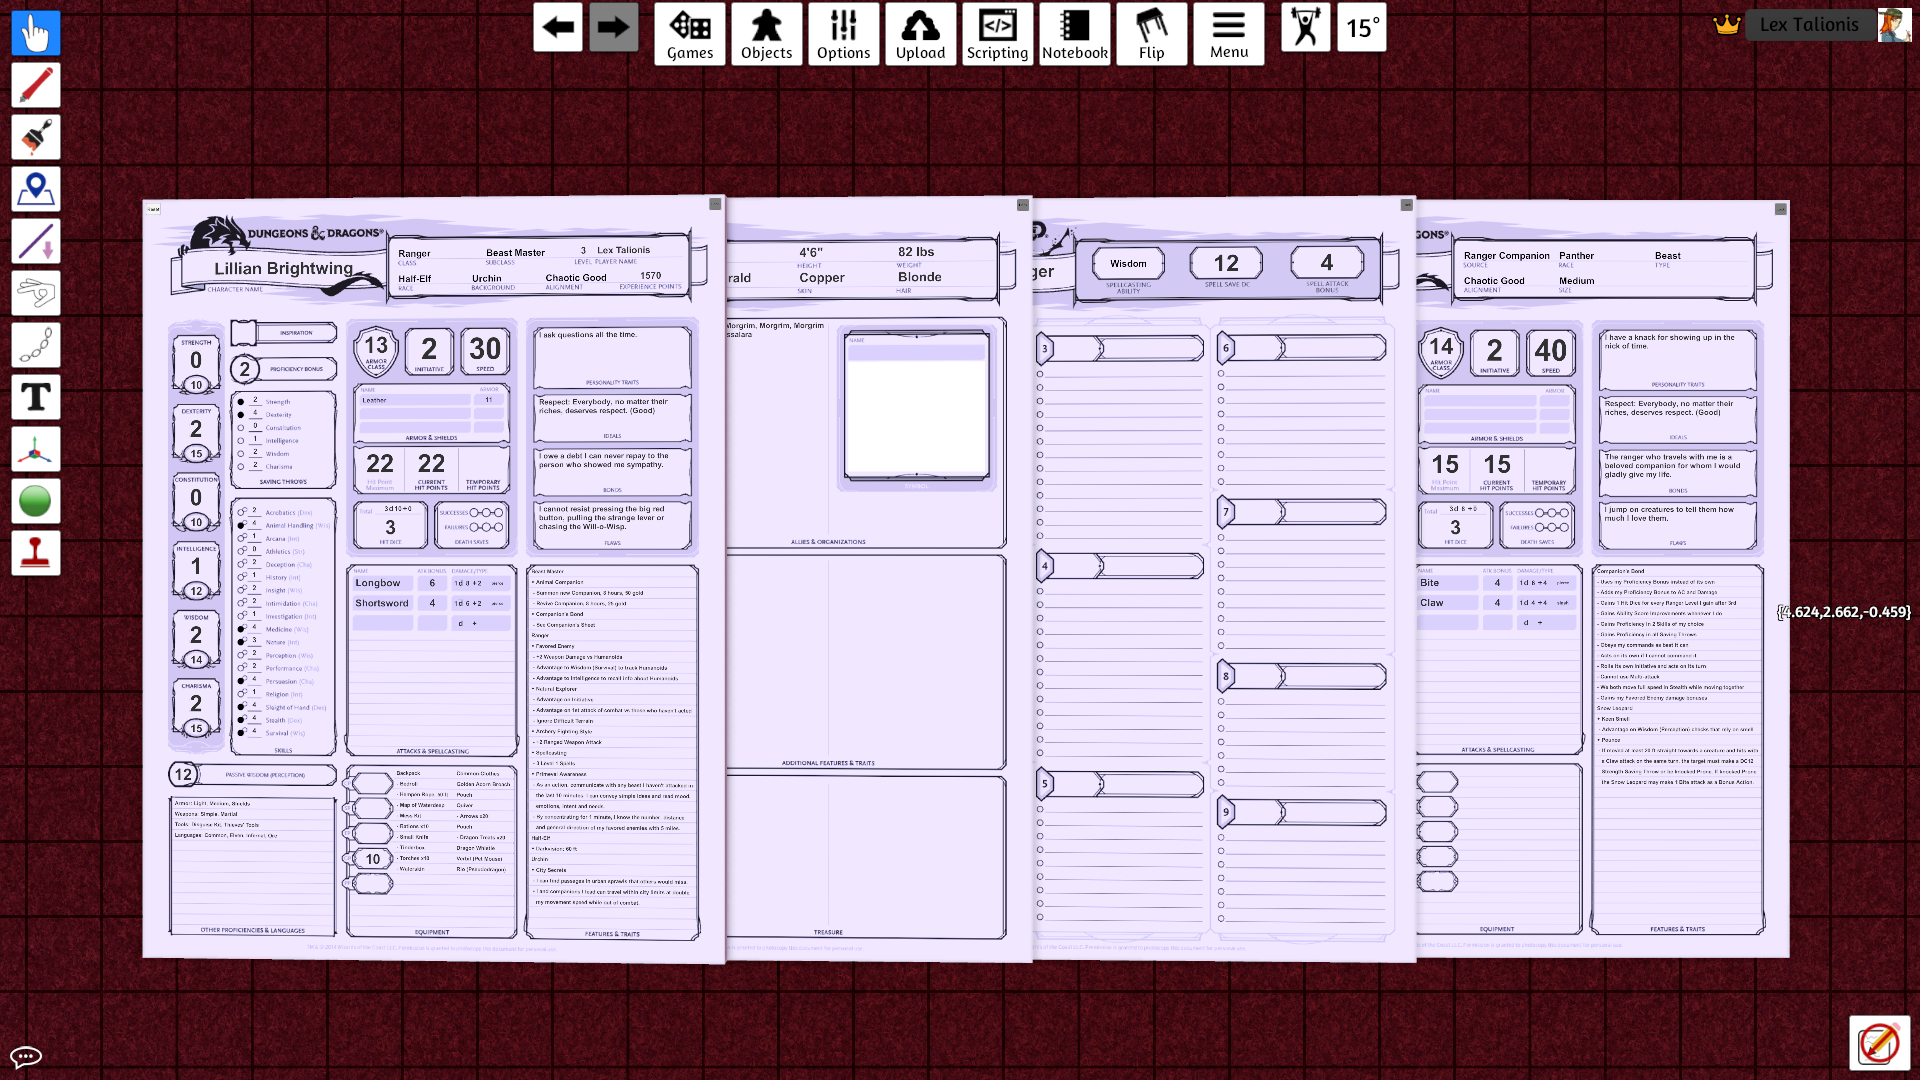Select the paintbrush tool in the left toolbar
1920x1080 pixels.
pos(36,137)
